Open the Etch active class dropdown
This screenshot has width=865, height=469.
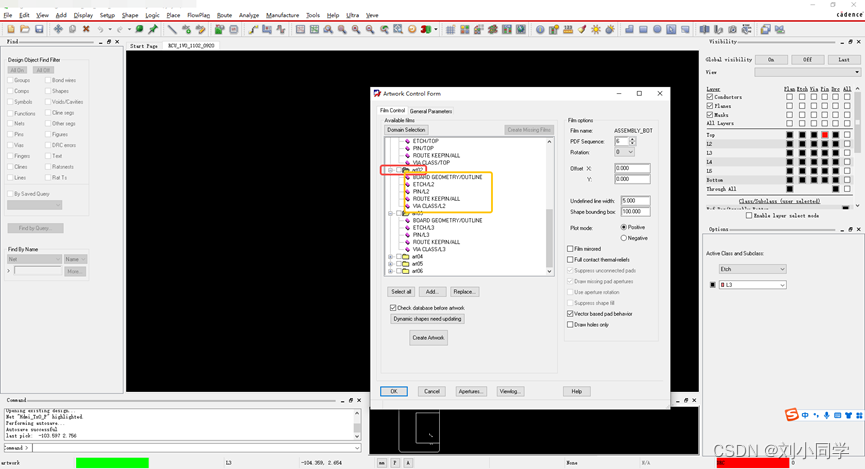click(x=752, y=269)
